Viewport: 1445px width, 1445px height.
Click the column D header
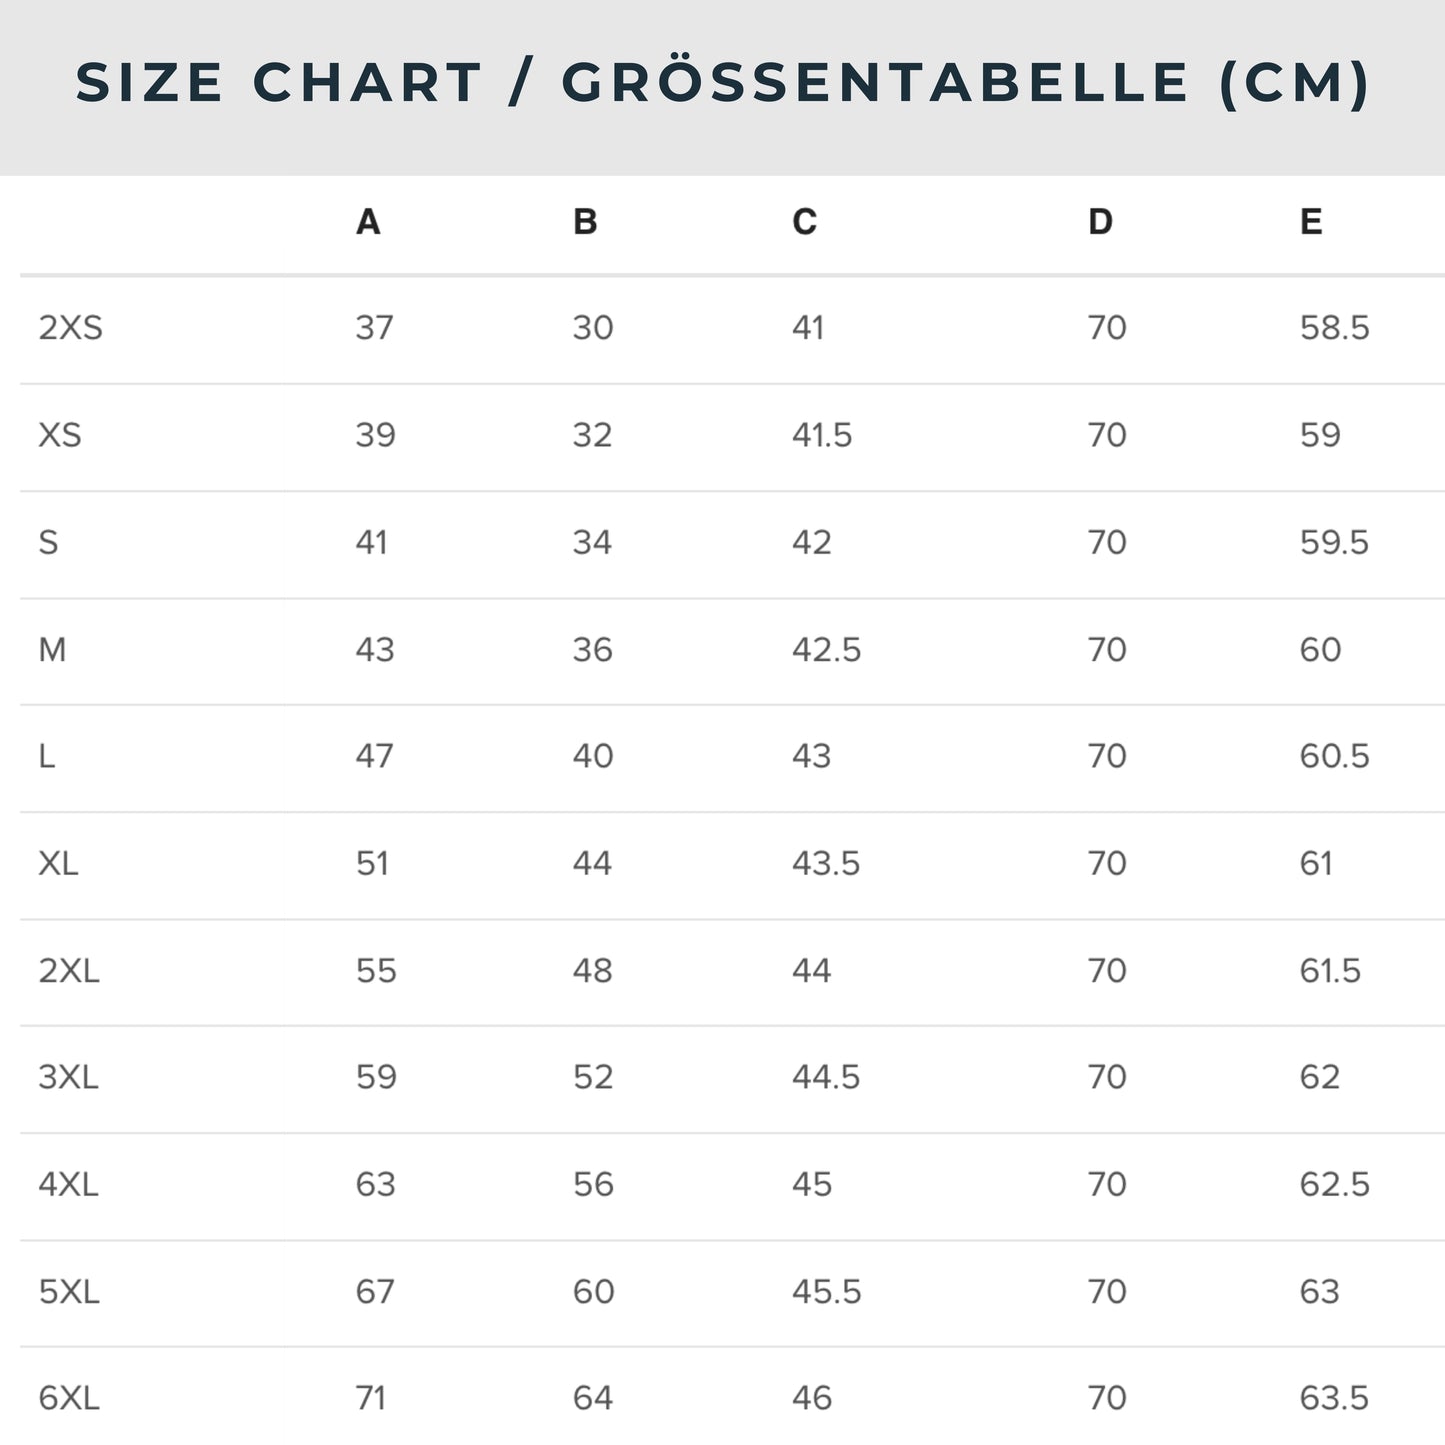[x=1100, y=222]
